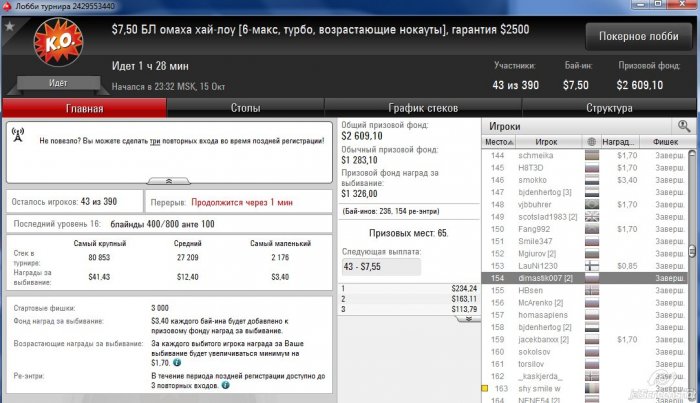
Task: Select player scotslad1983 [2] row
Action: [584, 217]
